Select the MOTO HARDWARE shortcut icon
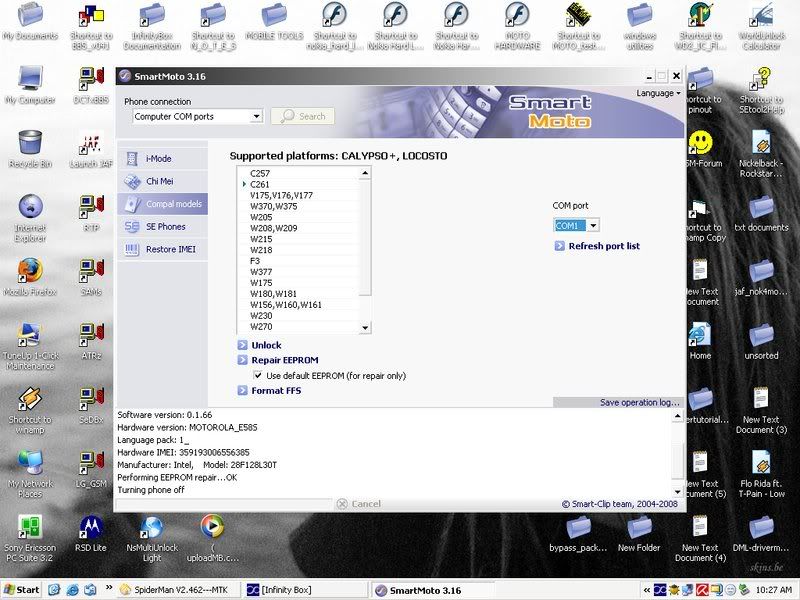The height and width of the screenshot is (600, 800). (517, 26)
